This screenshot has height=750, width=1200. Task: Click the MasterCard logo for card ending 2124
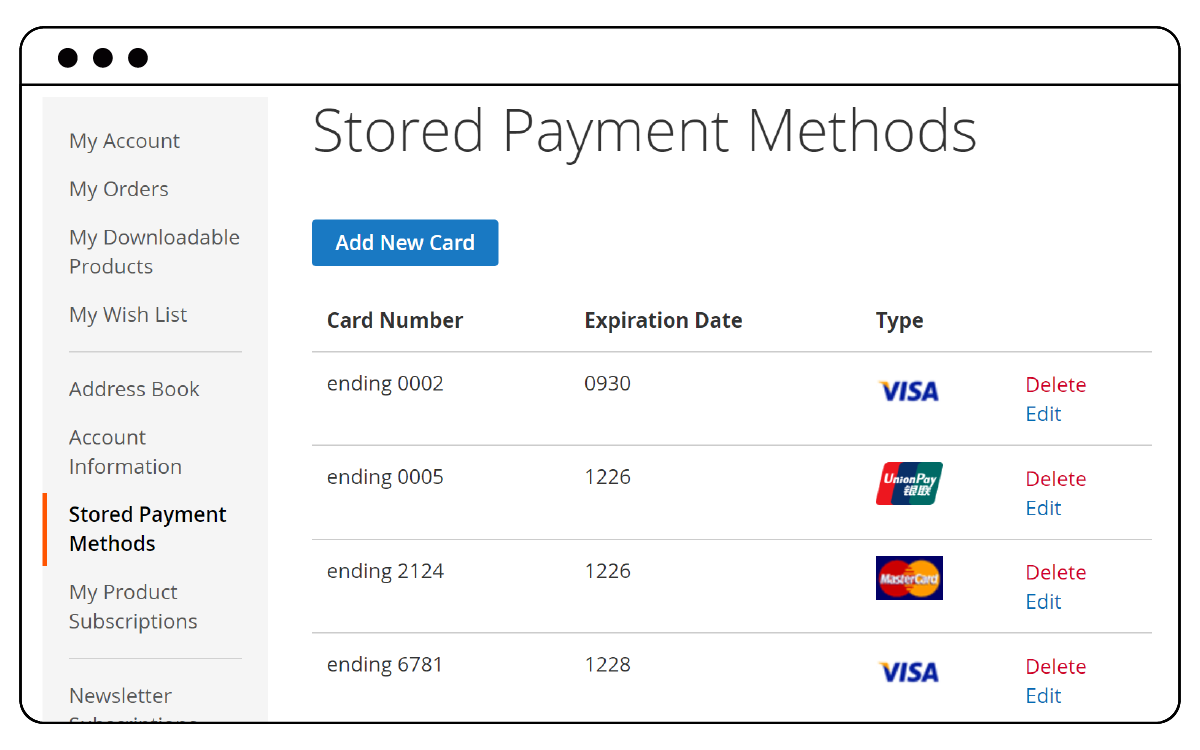tap(909, 578)
